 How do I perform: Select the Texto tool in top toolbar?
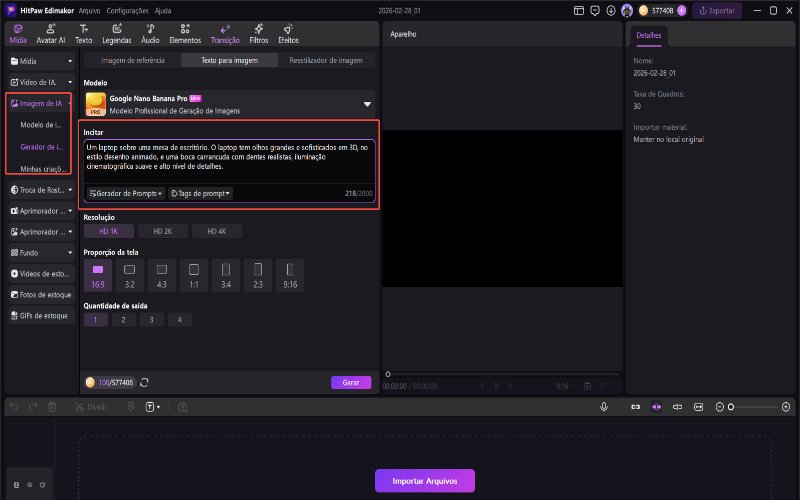(84, 33)
